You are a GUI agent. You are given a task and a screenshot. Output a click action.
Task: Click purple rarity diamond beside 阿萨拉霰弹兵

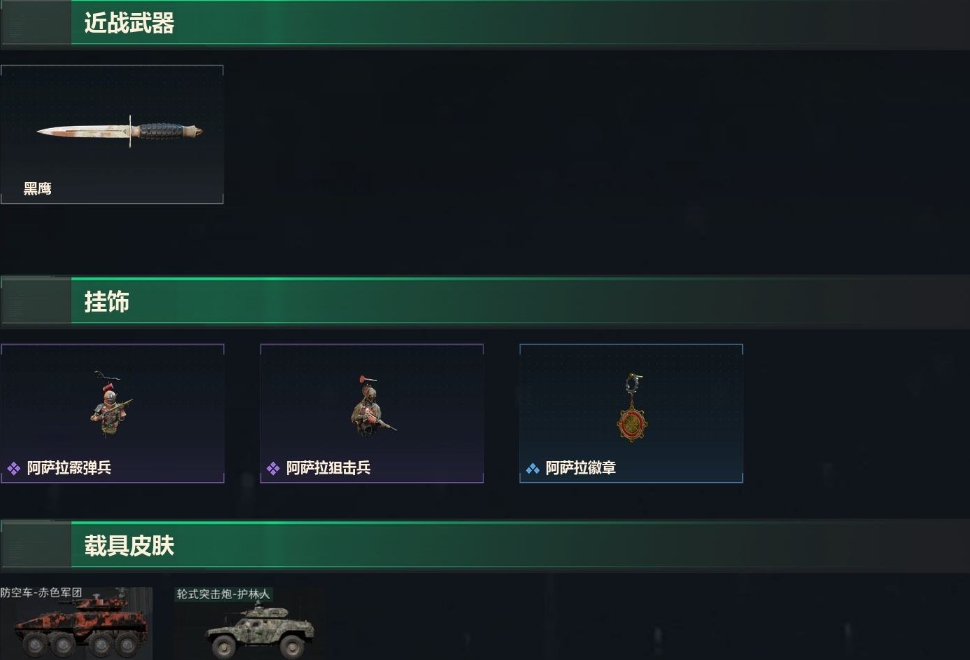(x=14, y=468)
